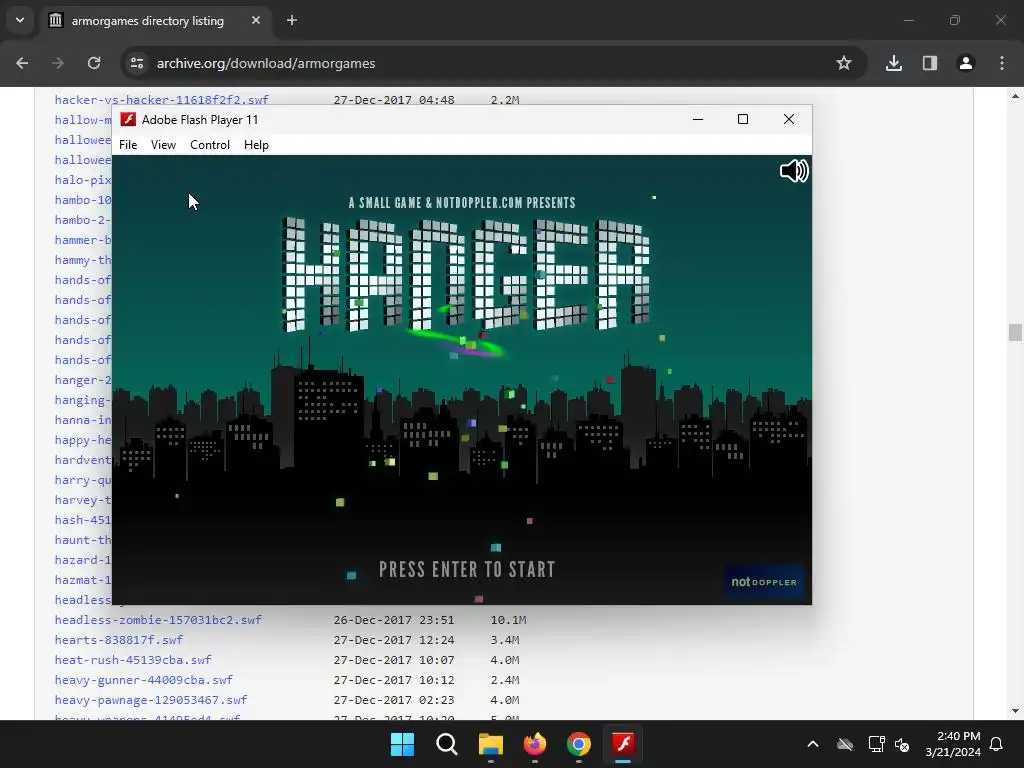Open the File menu in Flash Player
This screenshot has height=768, width=1024.
click(128, 145)
